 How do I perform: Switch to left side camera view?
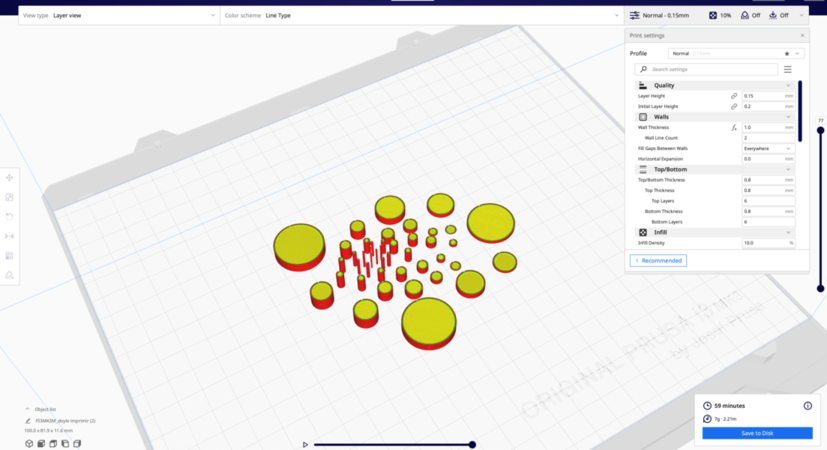pyautogui.click(x=65, y=444)
